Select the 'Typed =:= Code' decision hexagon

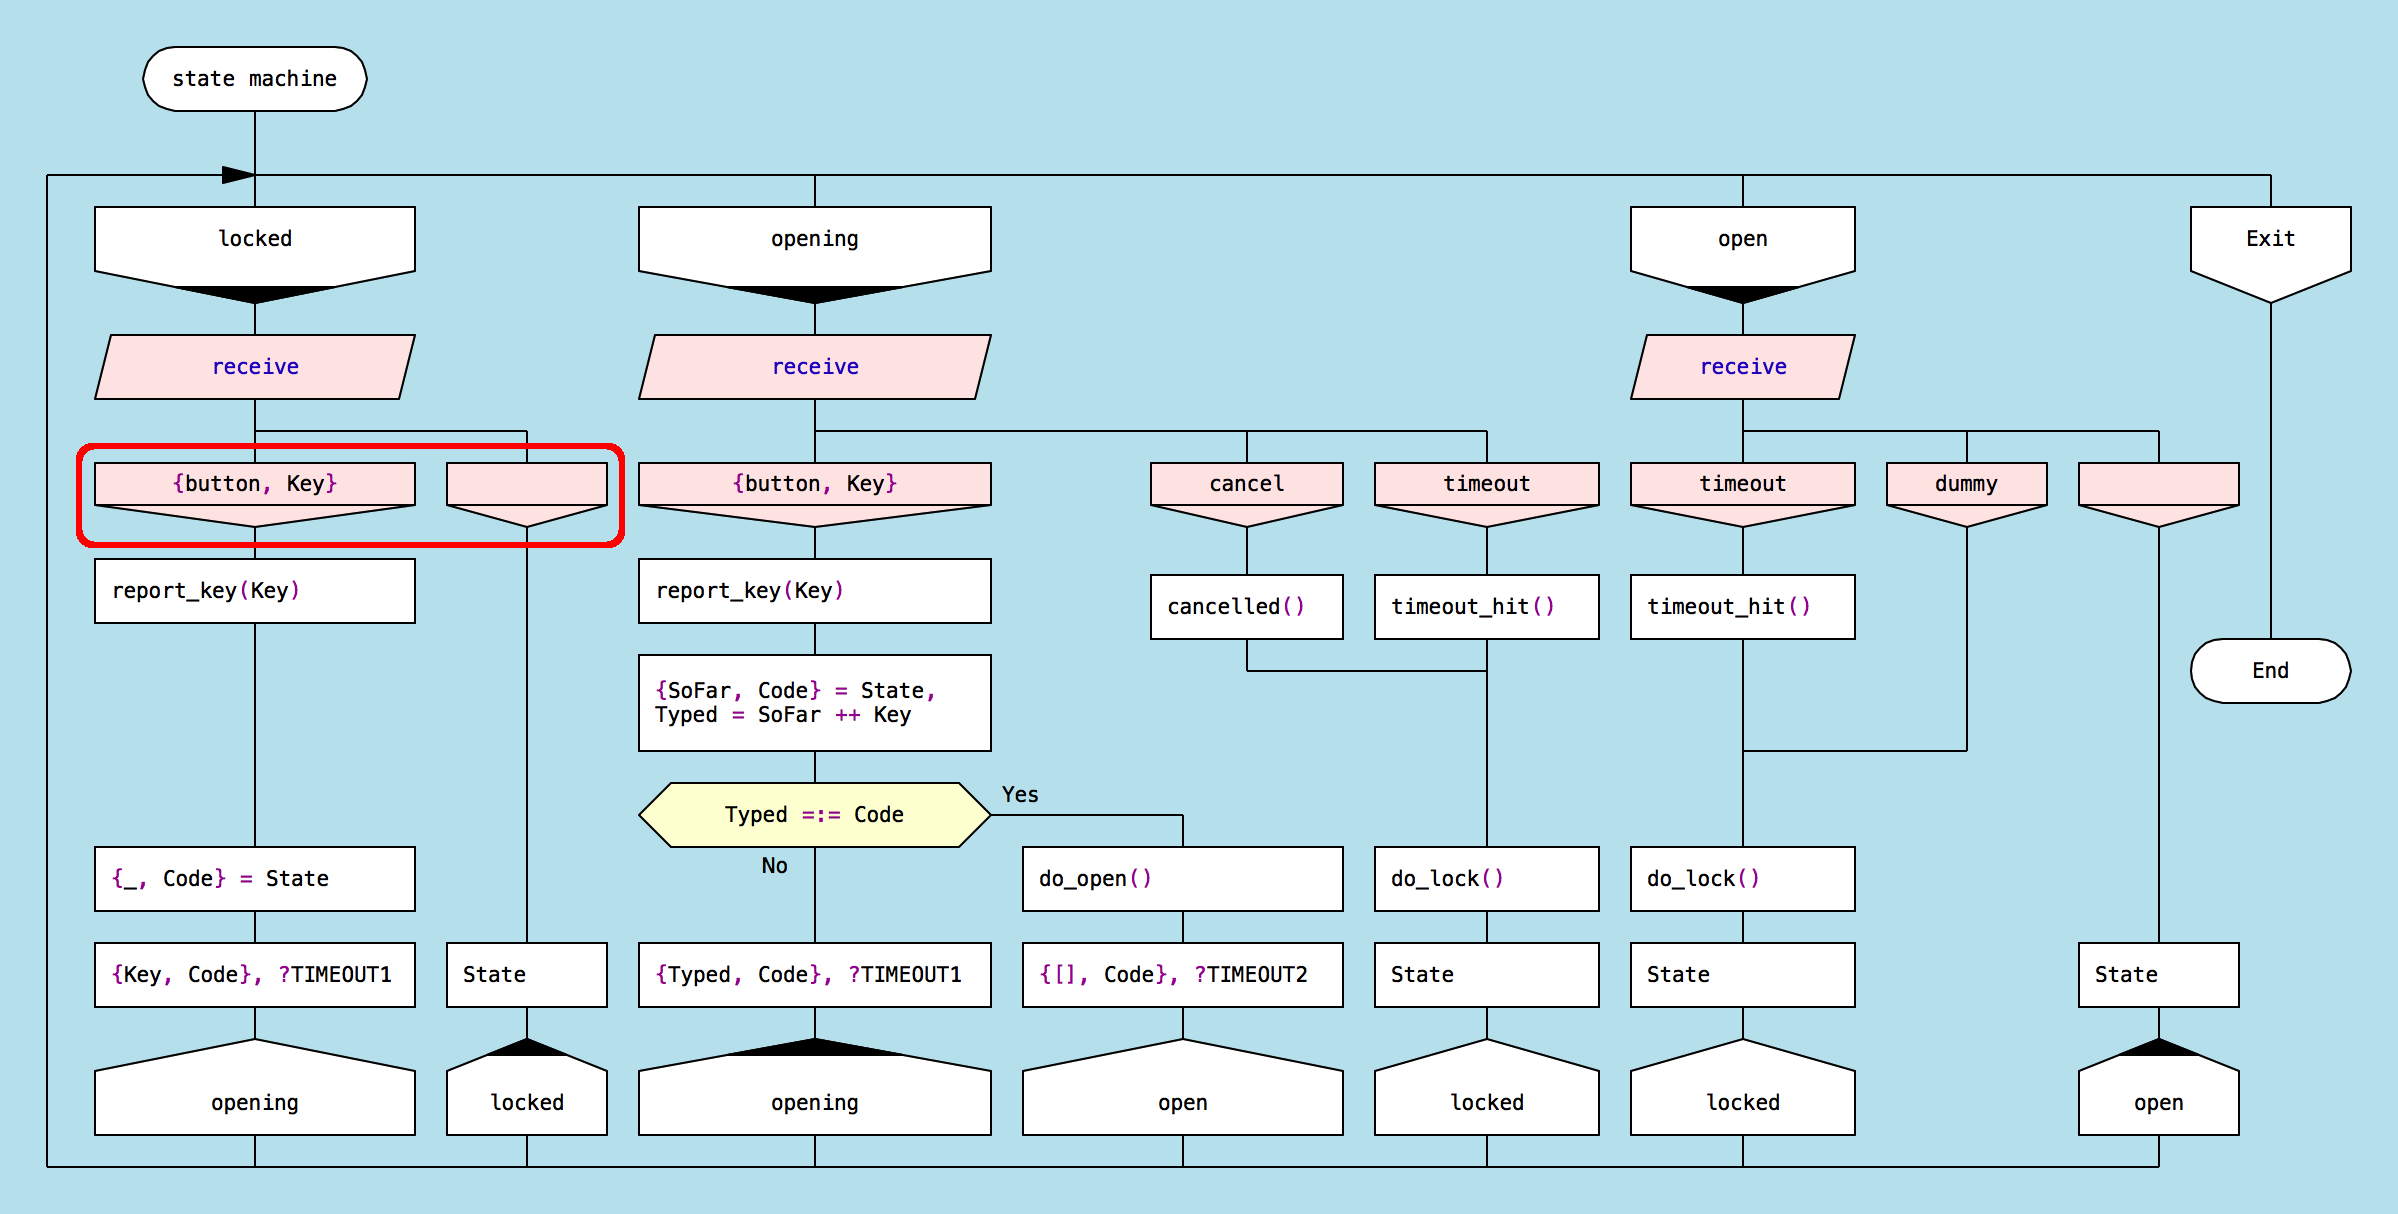814,815
